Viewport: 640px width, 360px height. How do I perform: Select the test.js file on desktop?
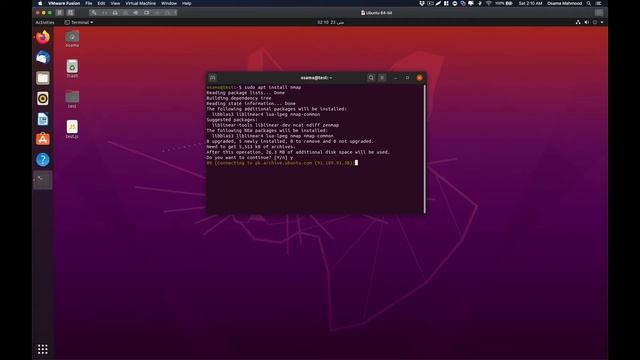72,129
